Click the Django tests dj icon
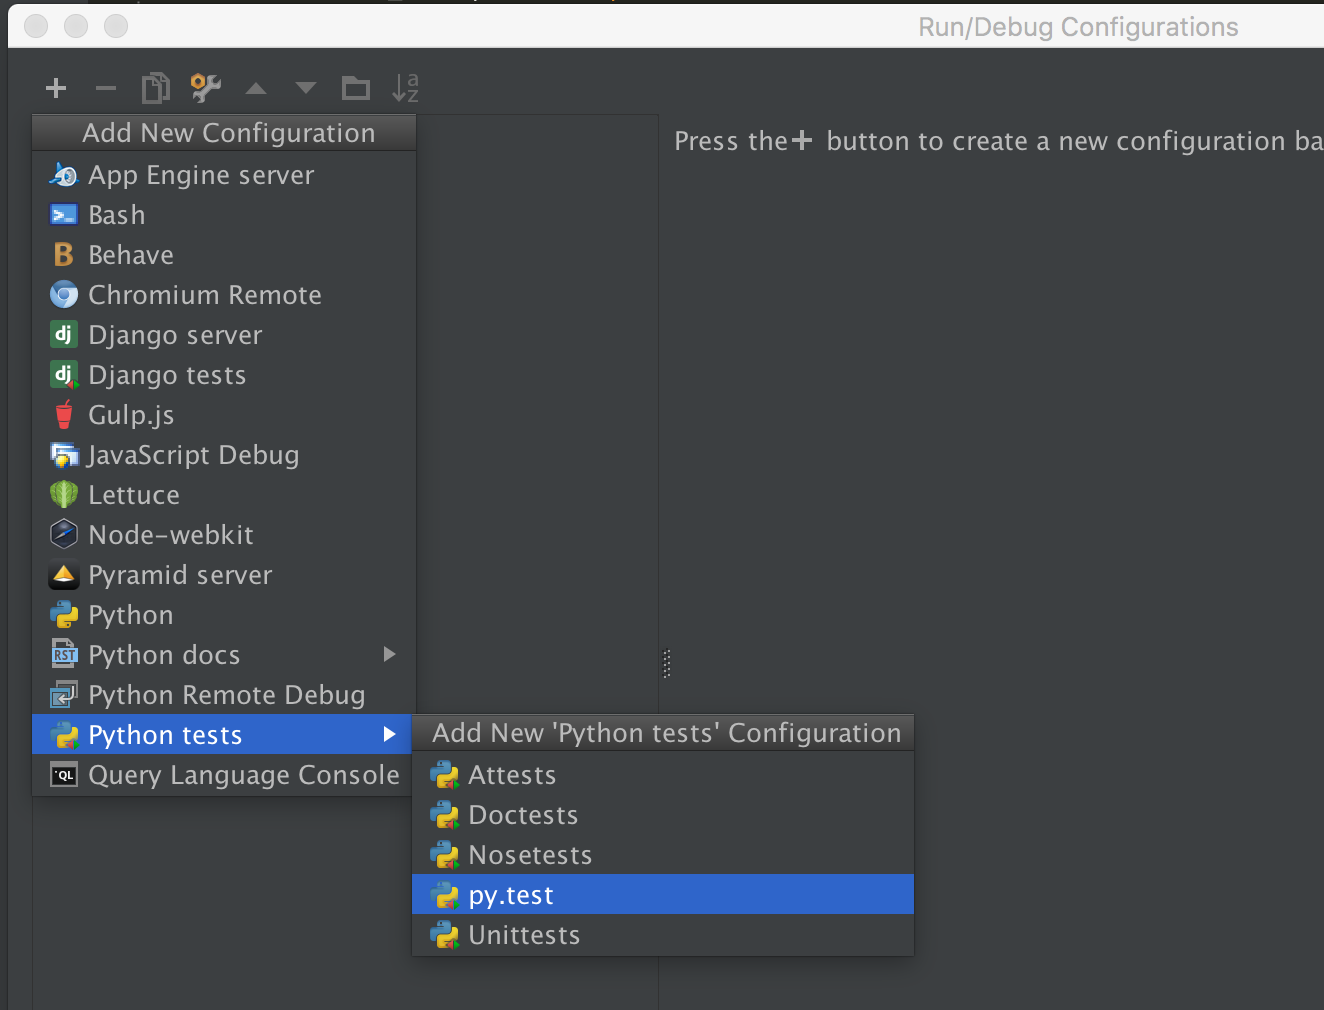The height and width of the screenshot is (1010, 1324). tap(64, 375)
